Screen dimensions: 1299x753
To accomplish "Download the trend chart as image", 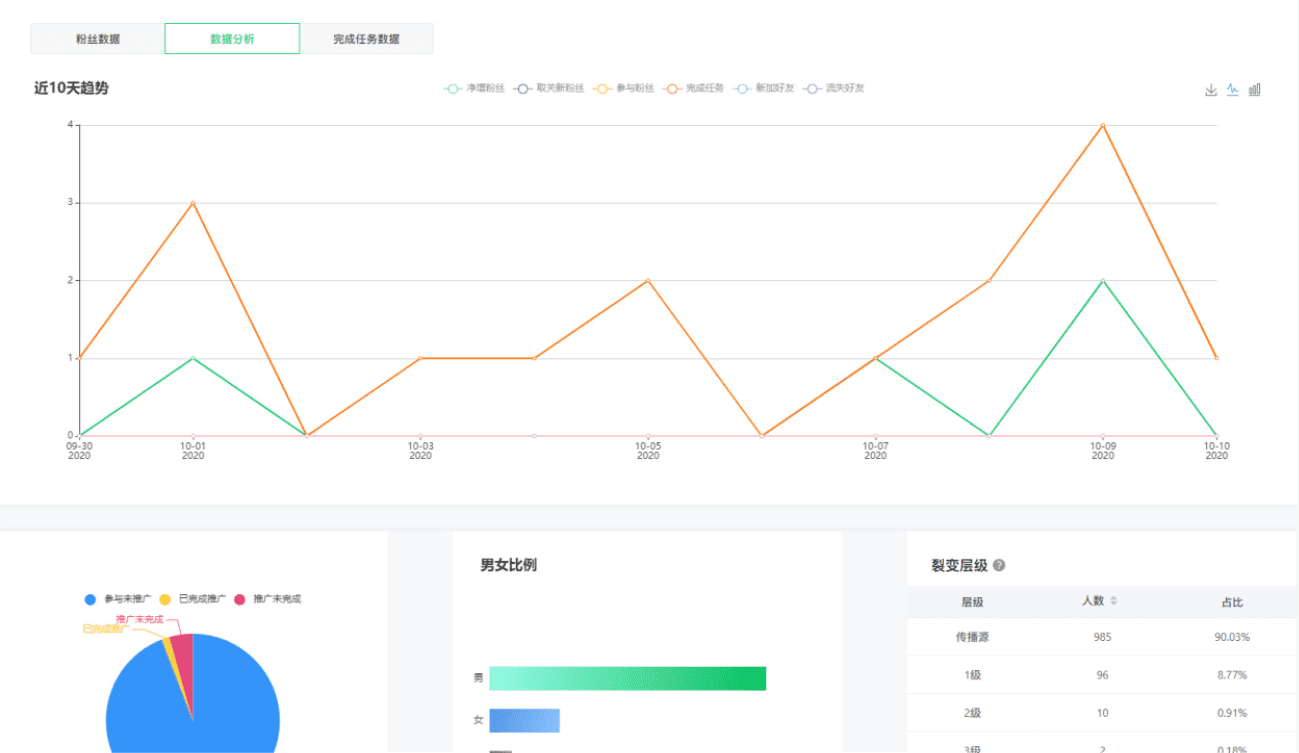I will click(1211, 90).
